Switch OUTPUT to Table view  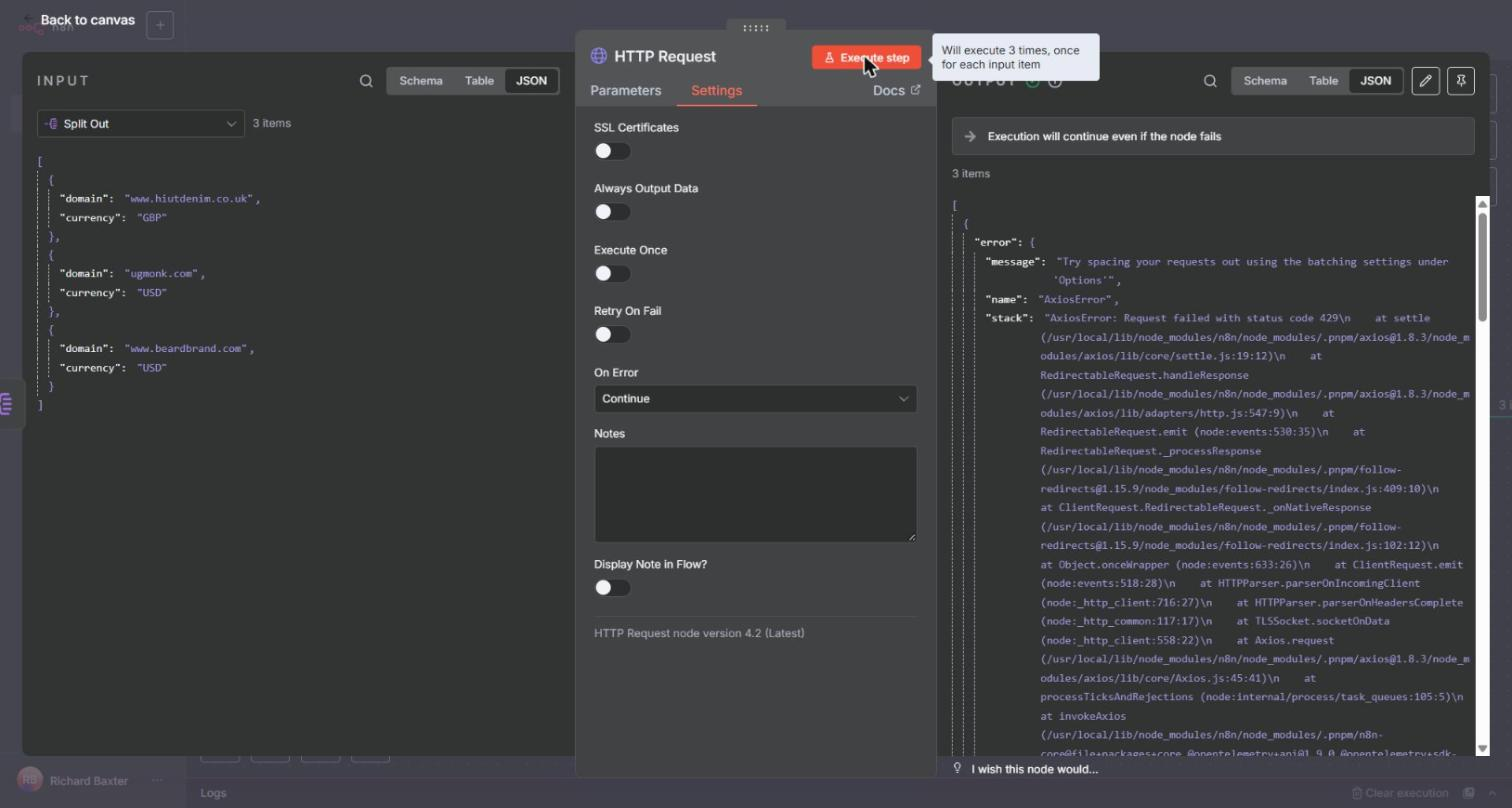click(1323, 81)
